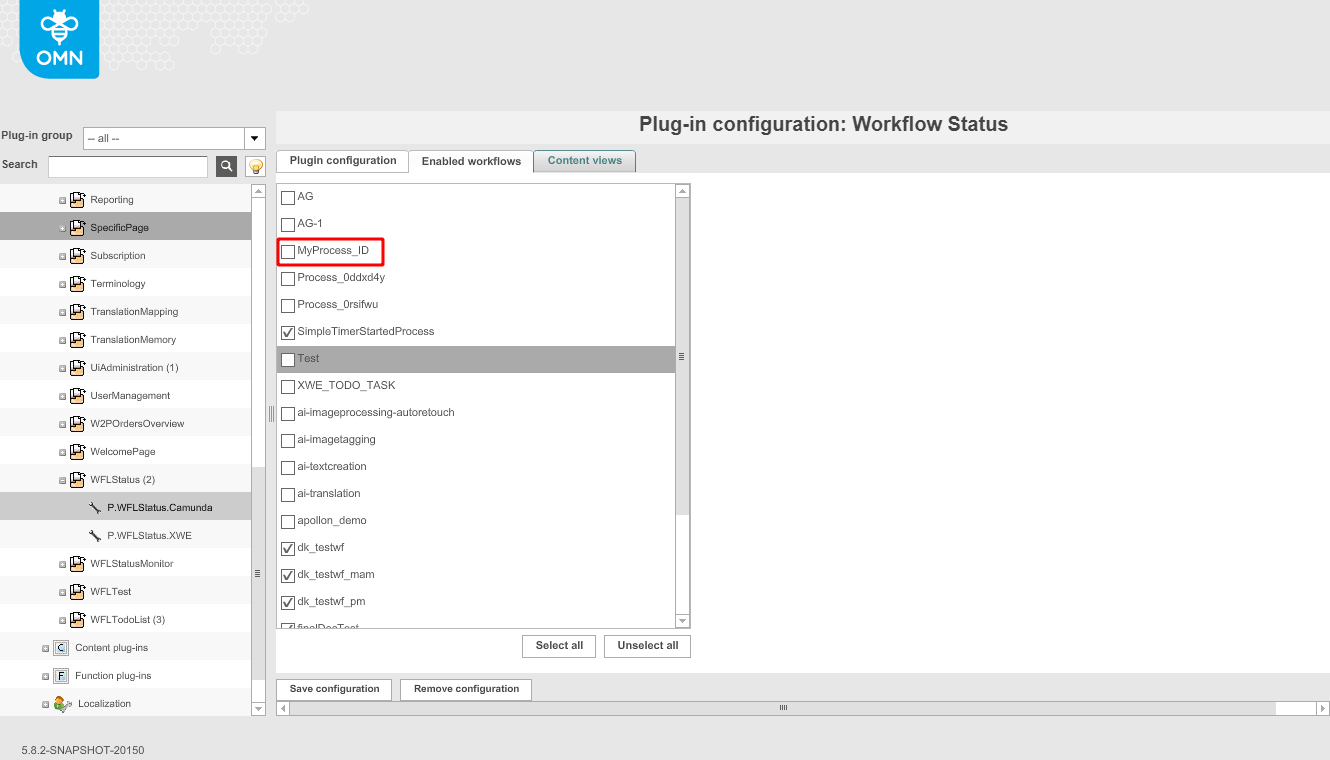Open the Content views tab
Screen dimensions: 1330x760
pyautogui.click(x=584, y=161)
